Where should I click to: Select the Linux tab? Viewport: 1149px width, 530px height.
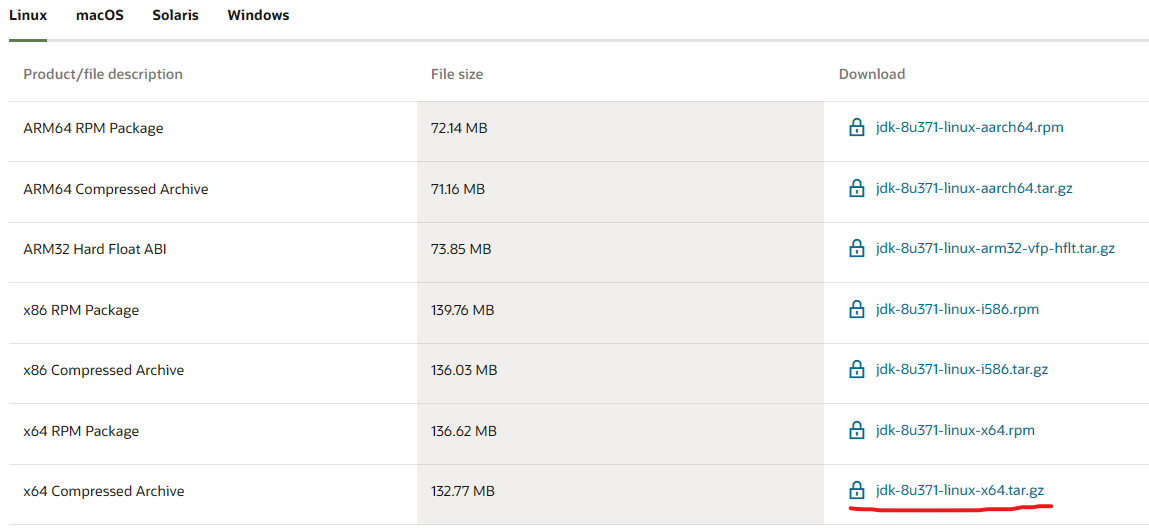coord(28,15)
